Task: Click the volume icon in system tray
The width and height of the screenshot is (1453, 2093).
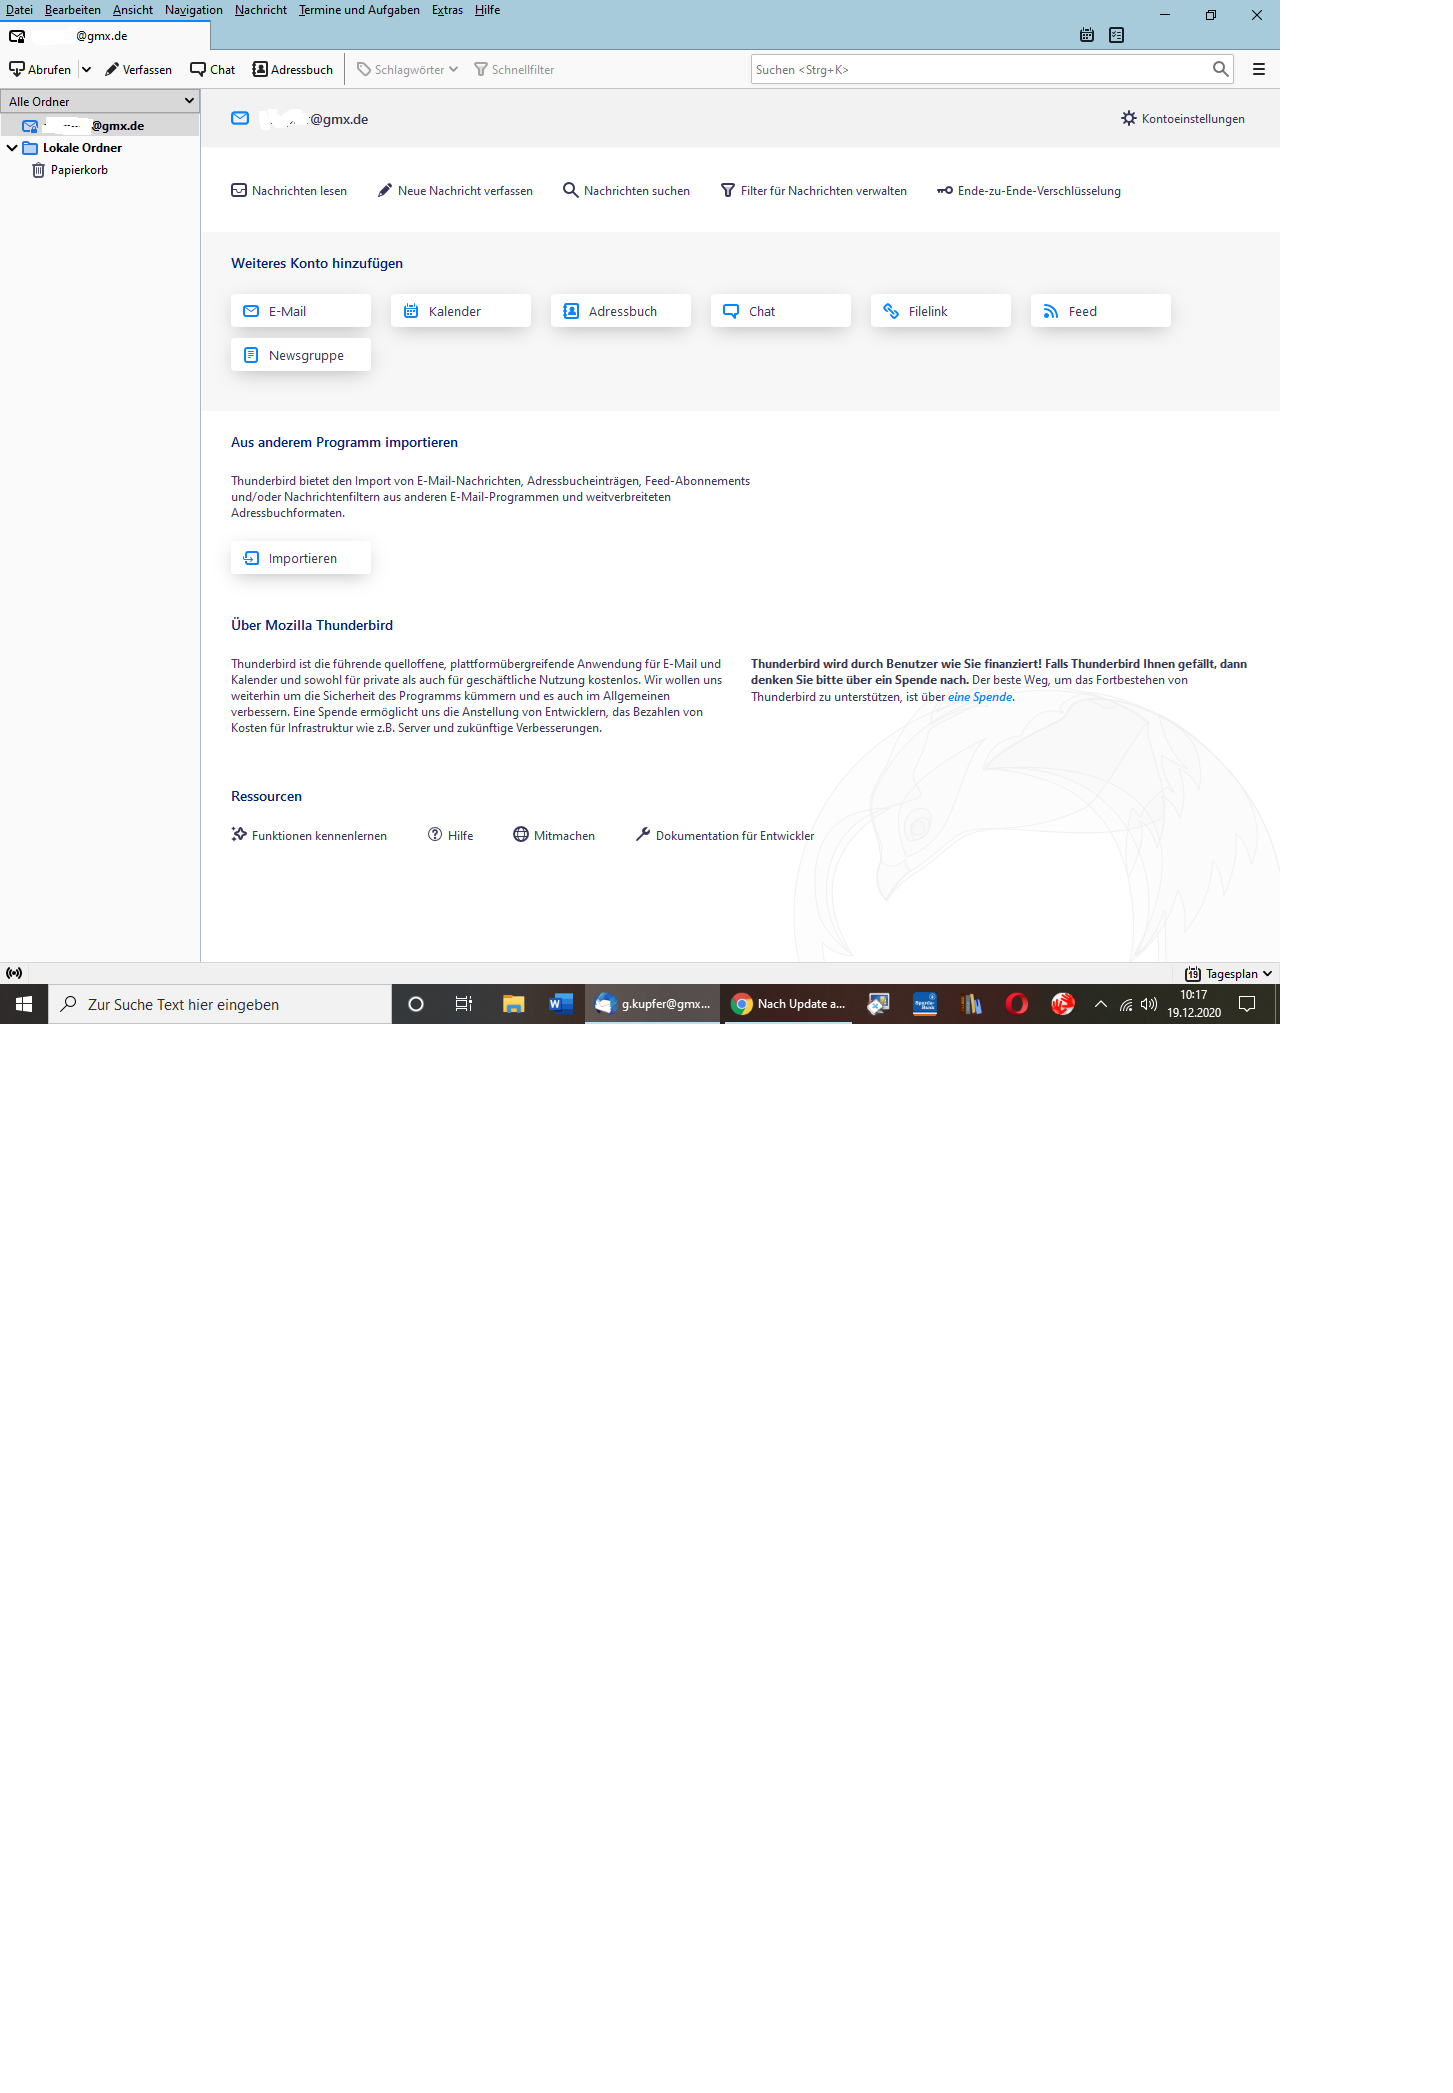Action: 1149,1004
